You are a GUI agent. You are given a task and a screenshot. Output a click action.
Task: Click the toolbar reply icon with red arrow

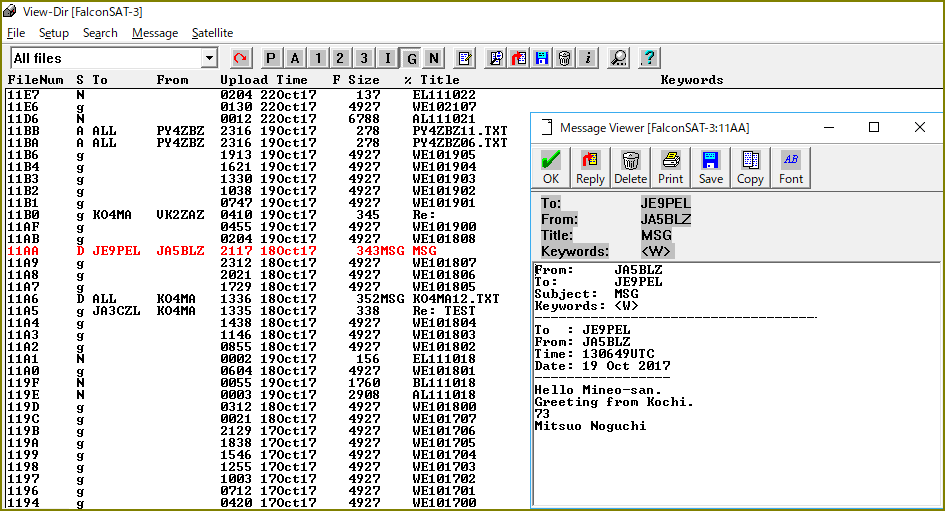519,58
